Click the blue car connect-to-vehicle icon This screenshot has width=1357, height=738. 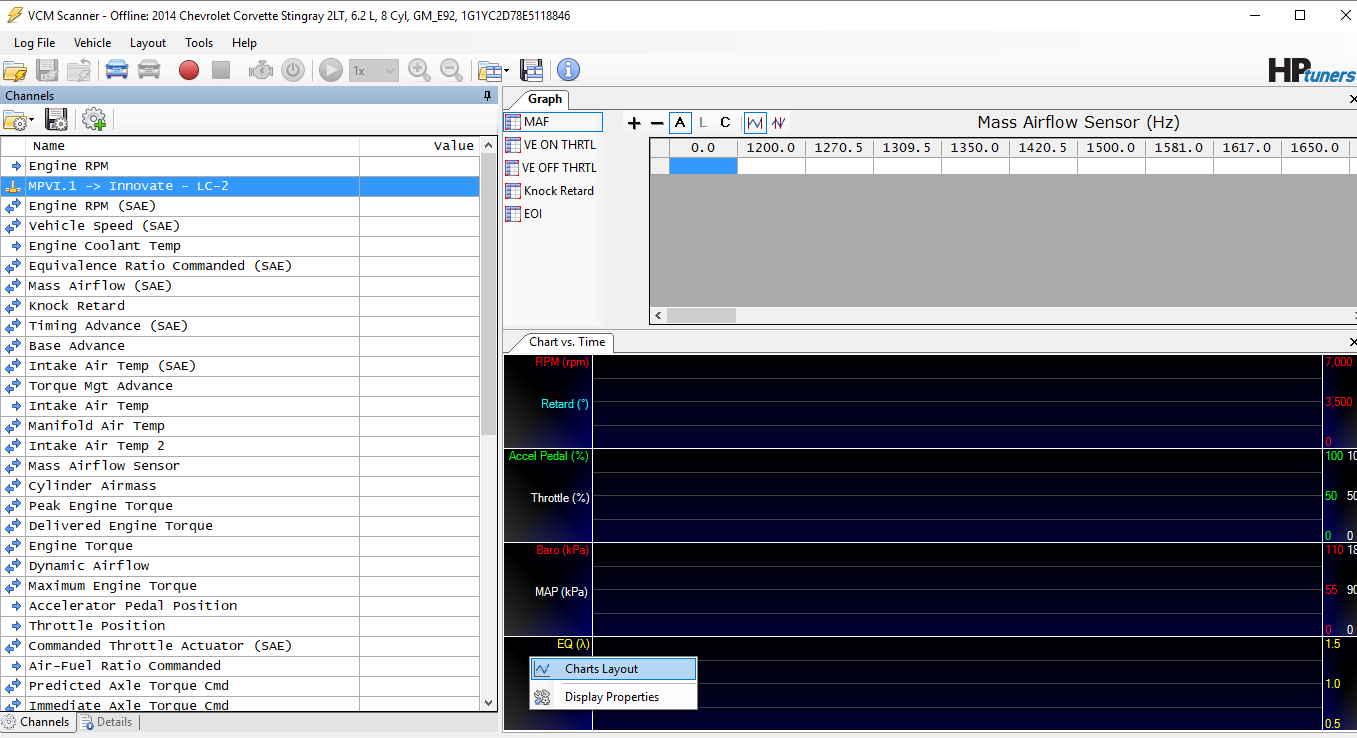pos(117,70)
